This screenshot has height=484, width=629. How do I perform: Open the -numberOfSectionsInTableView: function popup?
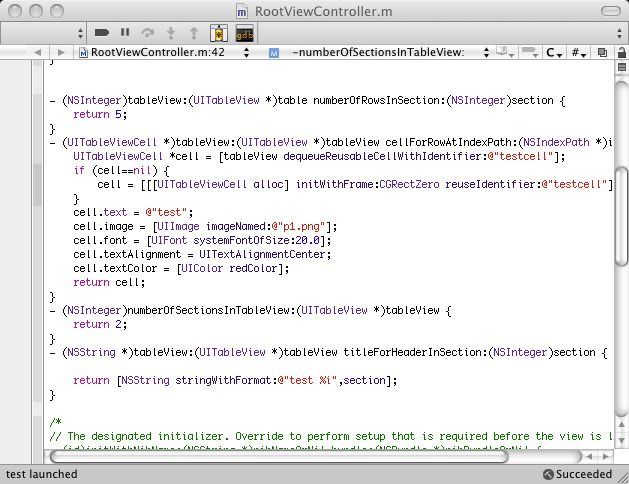[379, 52]
